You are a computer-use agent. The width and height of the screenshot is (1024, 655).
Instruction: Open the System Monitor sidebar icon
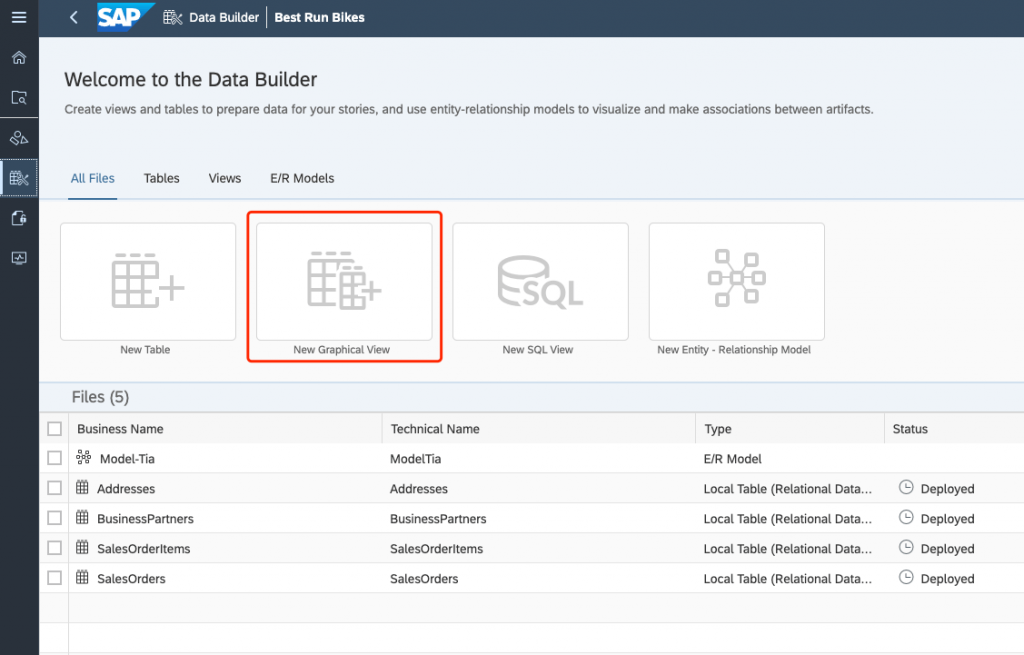tap(19, 258)
